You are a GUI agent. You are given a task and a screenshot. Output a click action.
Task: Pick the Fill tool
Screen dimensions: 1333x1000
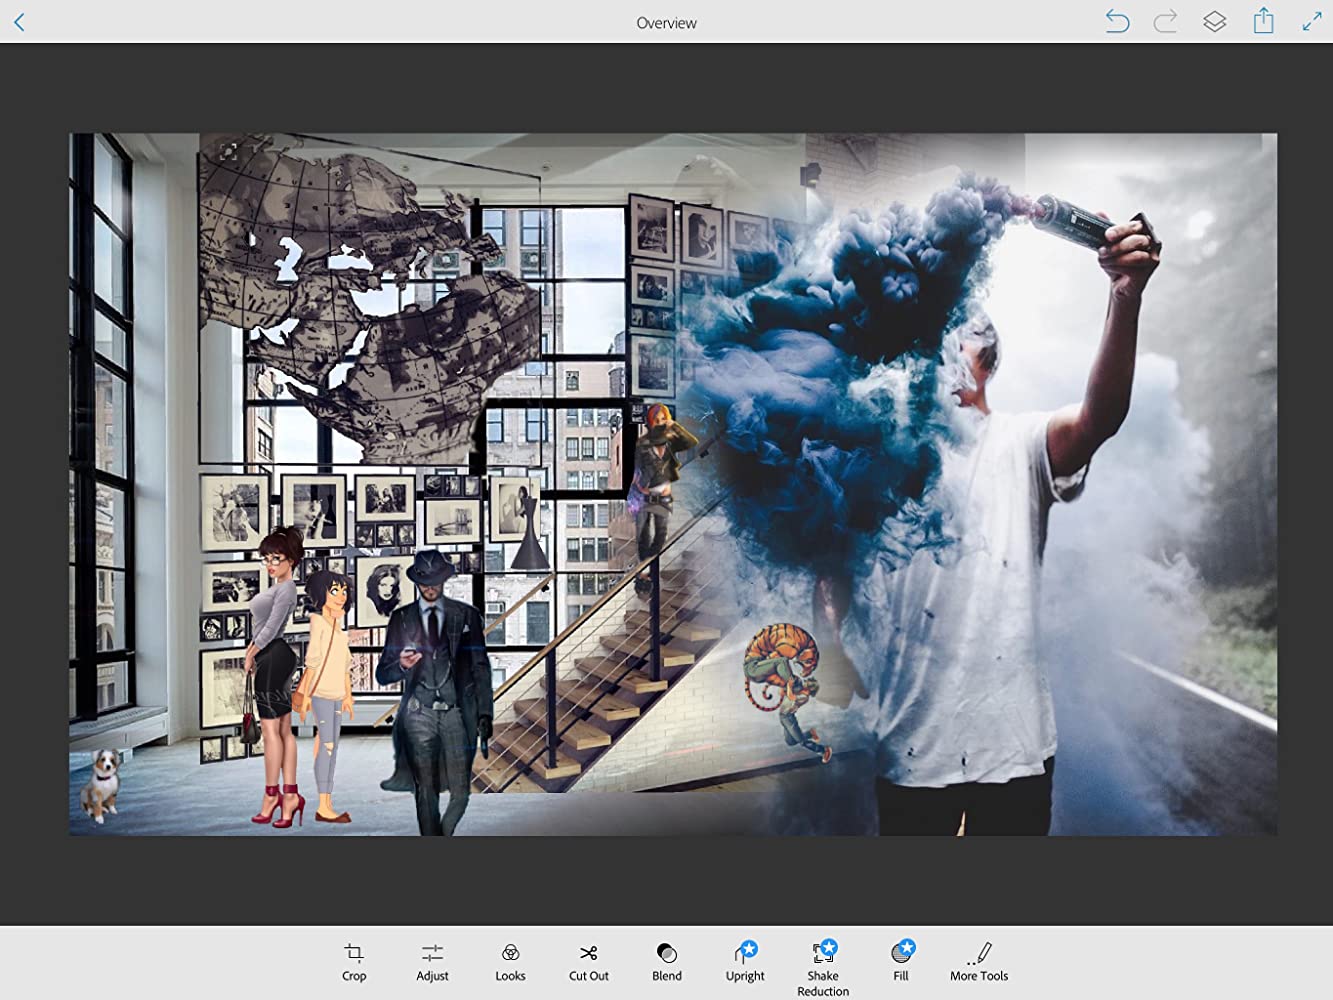click(x=901, y=961)
